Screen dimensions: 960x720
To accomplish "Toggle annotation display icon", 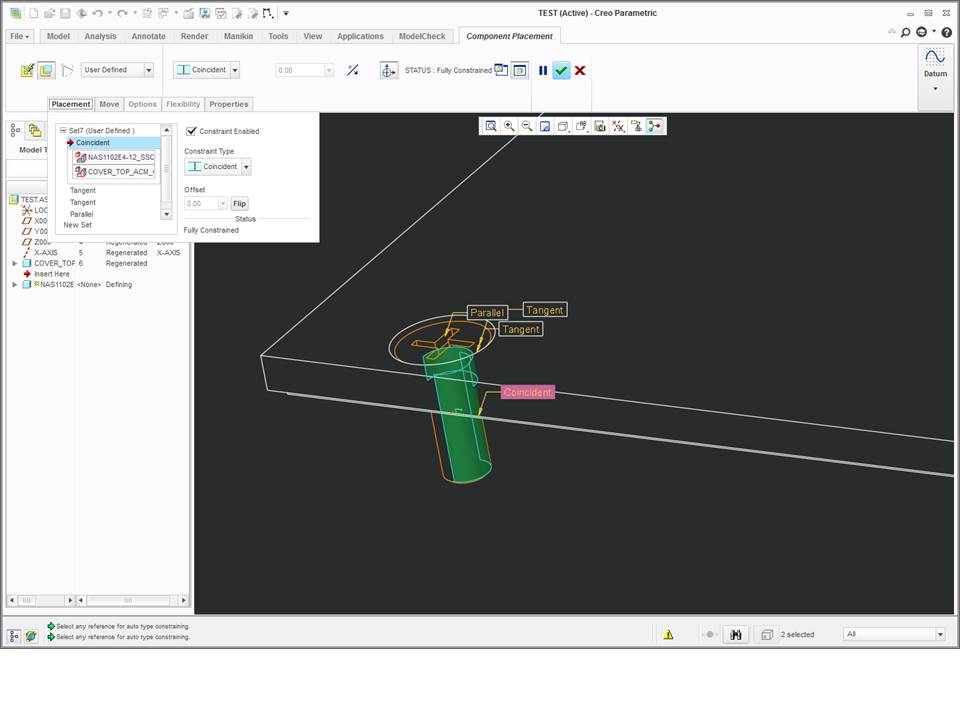I will [637, 126].
